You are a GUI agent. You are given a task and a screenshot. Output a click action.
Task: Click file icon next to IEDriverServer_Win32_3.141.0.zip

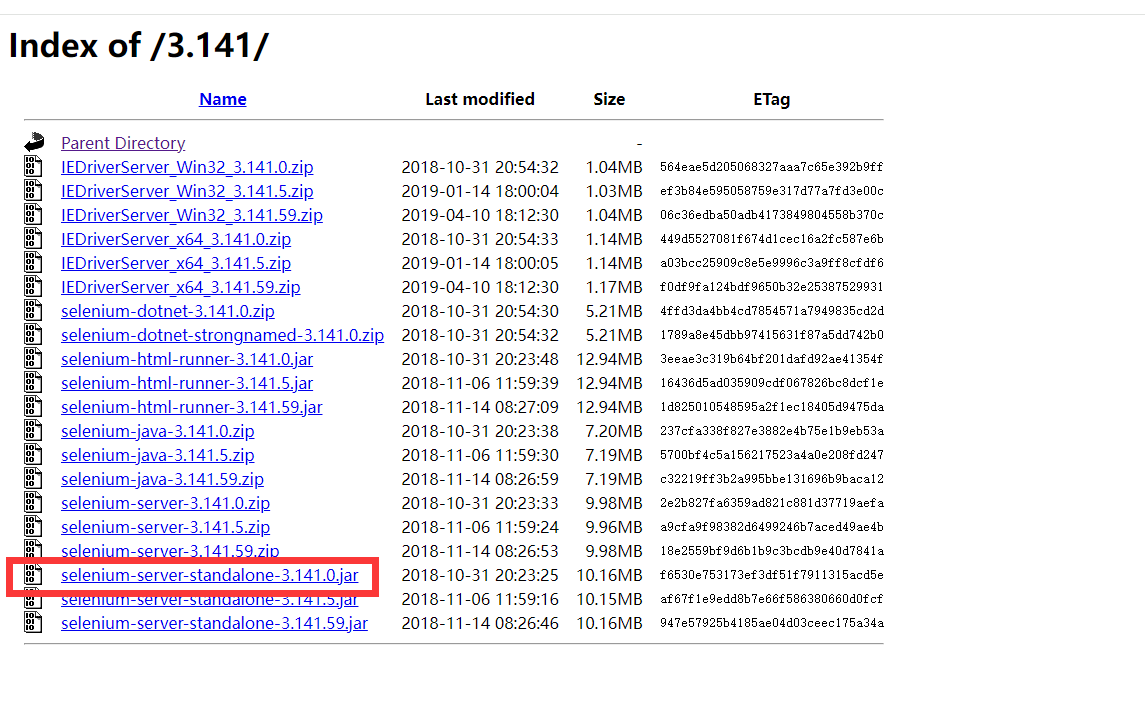[34, 166]
